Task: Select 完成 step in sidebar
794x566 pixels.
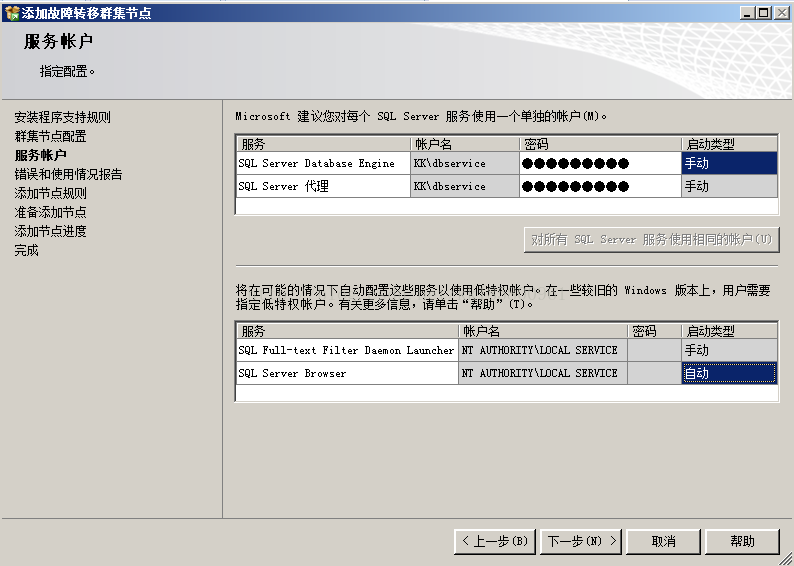Action: pos(26,250)
